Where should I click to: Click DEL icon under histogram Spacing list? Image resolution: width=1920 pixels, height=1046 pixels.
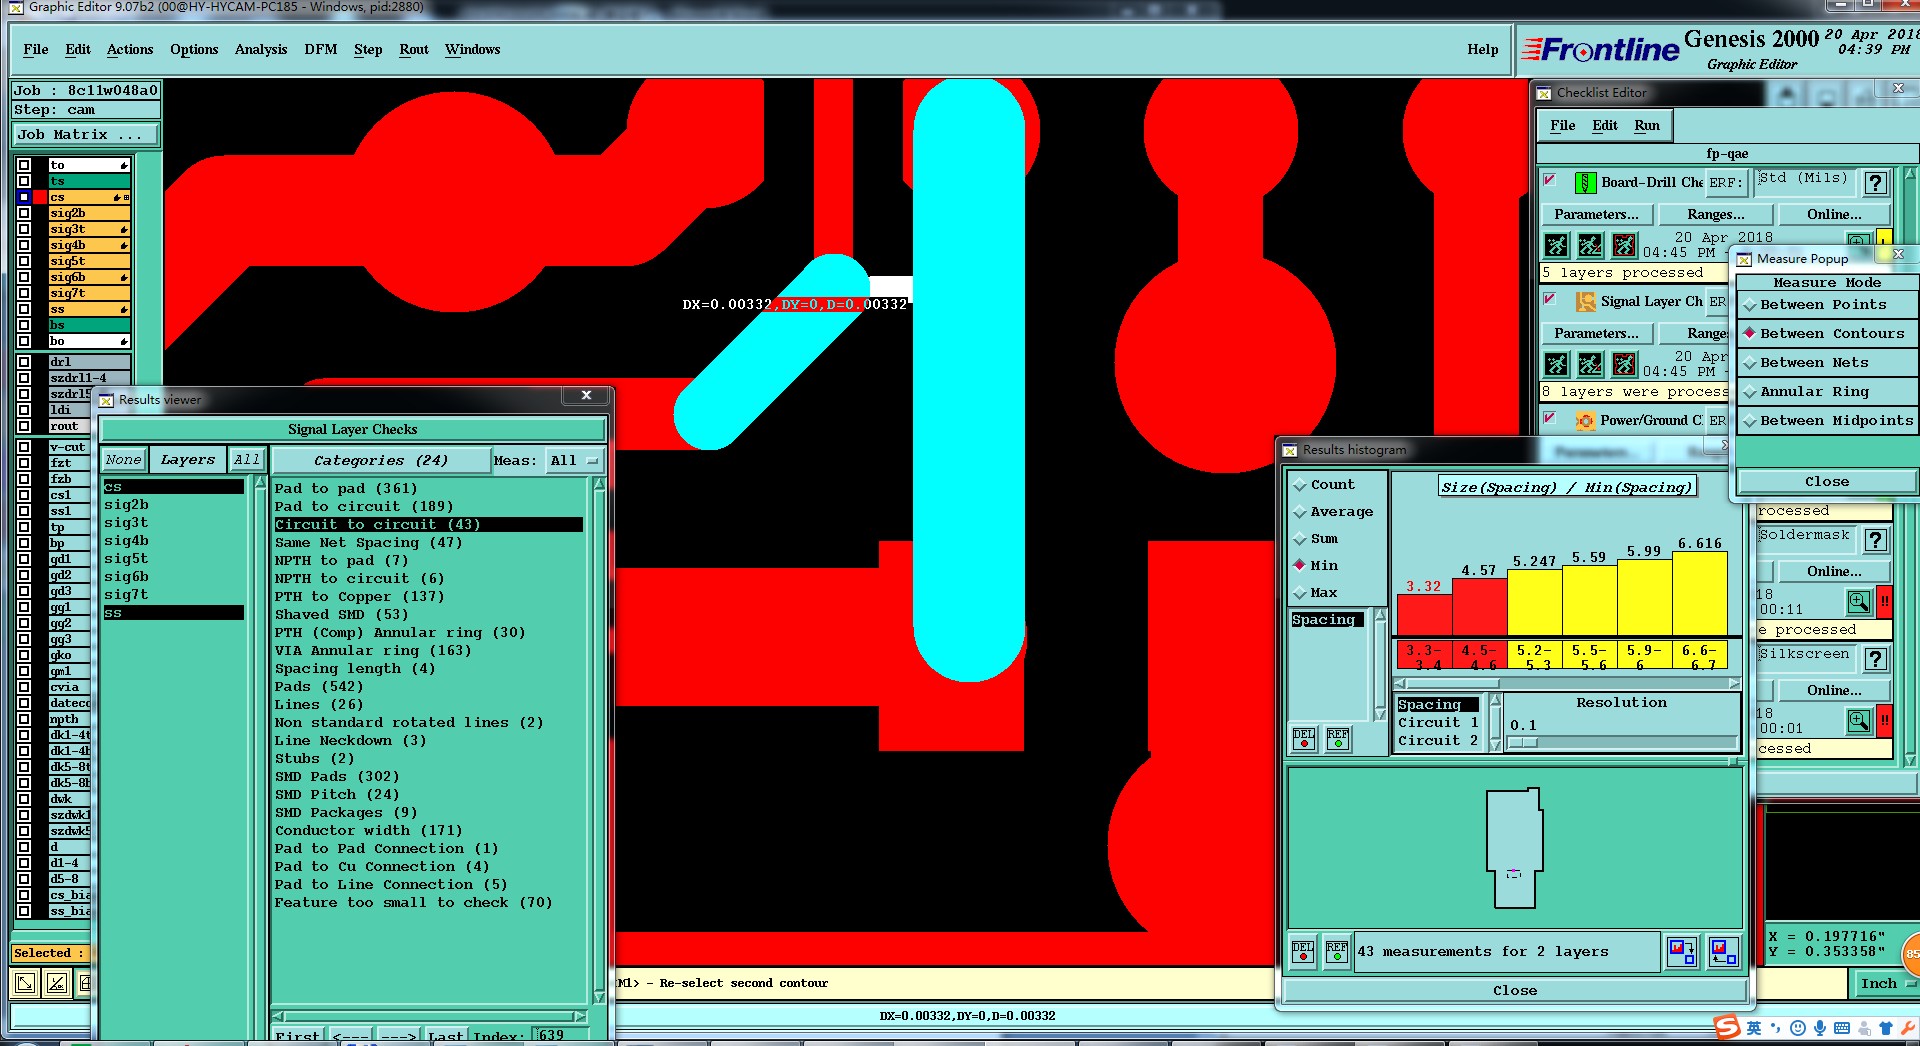[x=1304, y=739]
